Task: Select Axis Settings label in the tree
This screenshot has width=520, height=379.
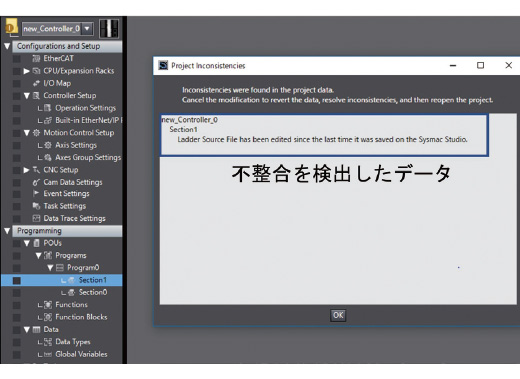Action: [76, 145]
